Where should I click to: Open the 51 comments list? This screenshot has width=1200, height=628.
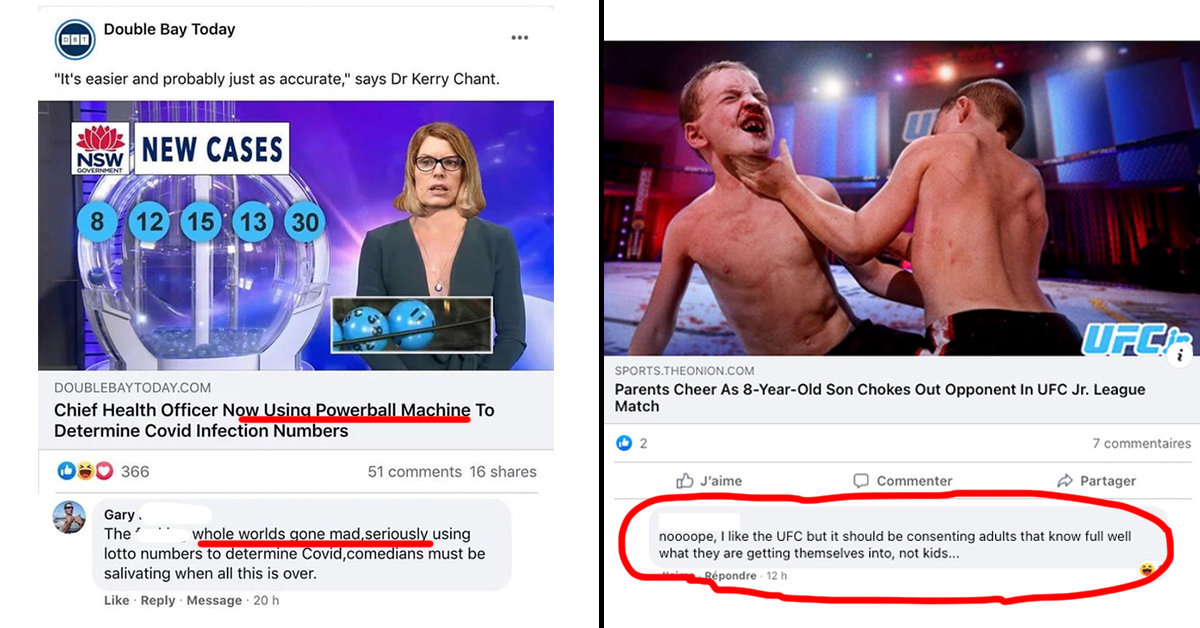click(414, 471)
